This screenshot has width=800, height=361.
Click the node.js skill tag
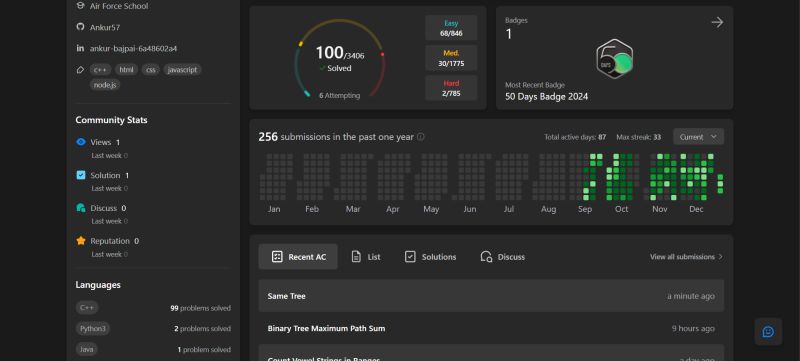click(x=105, y=85)
